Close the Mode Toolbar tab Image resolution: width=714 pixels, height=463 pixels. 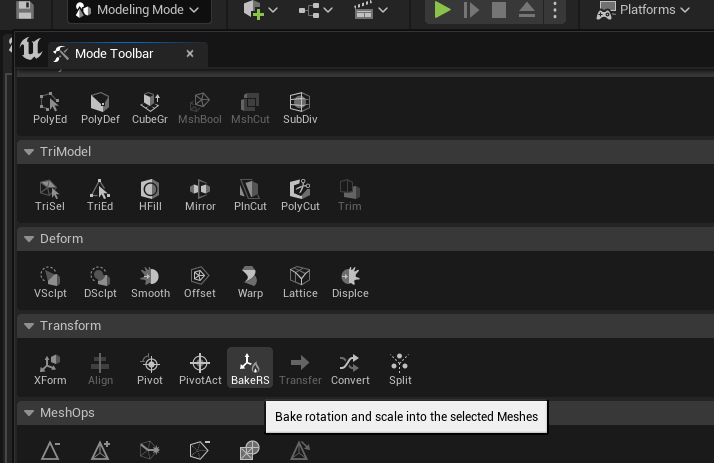(190, 54)
